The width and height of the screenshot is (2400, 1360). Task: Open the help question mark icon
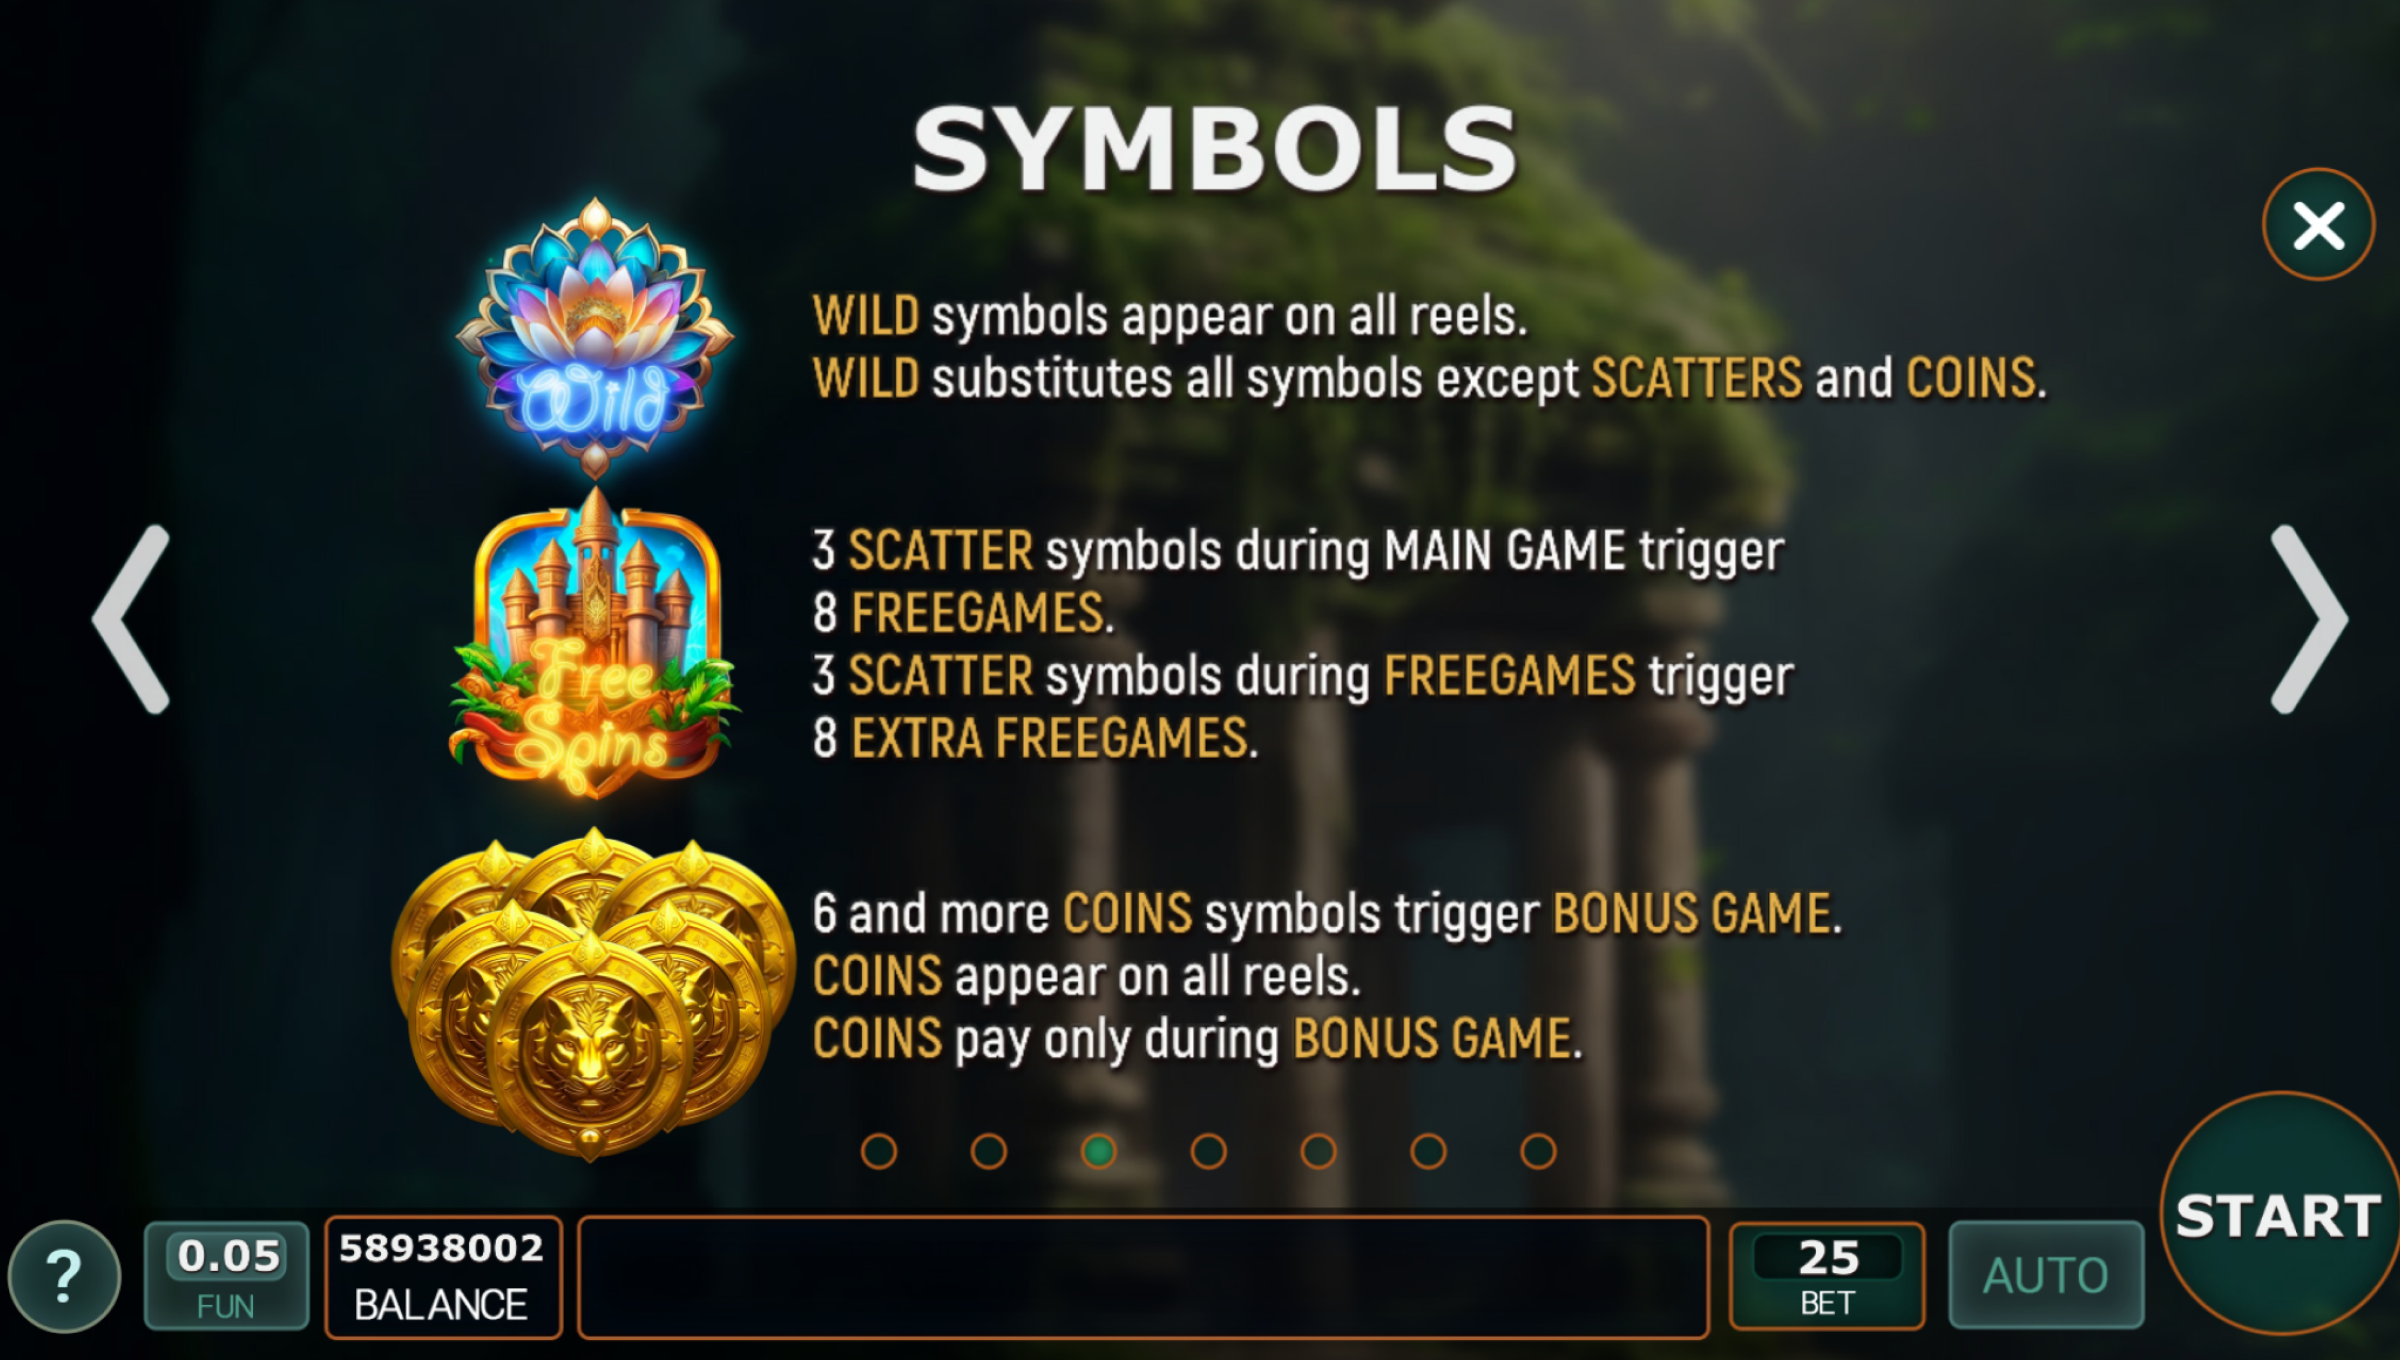(x=64, y=1277)
